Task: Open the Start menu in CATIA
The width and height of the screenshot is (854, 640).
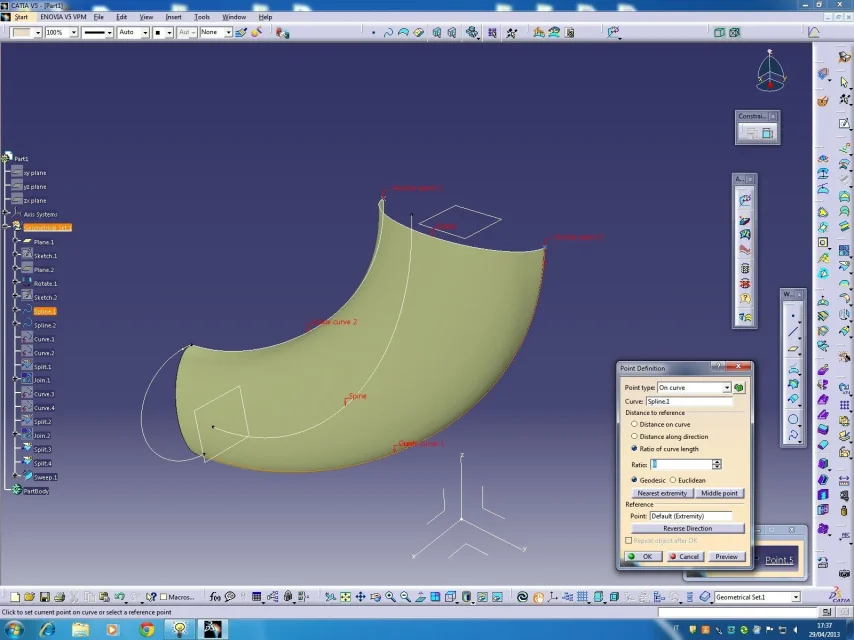Action: (x=21, y=17)
